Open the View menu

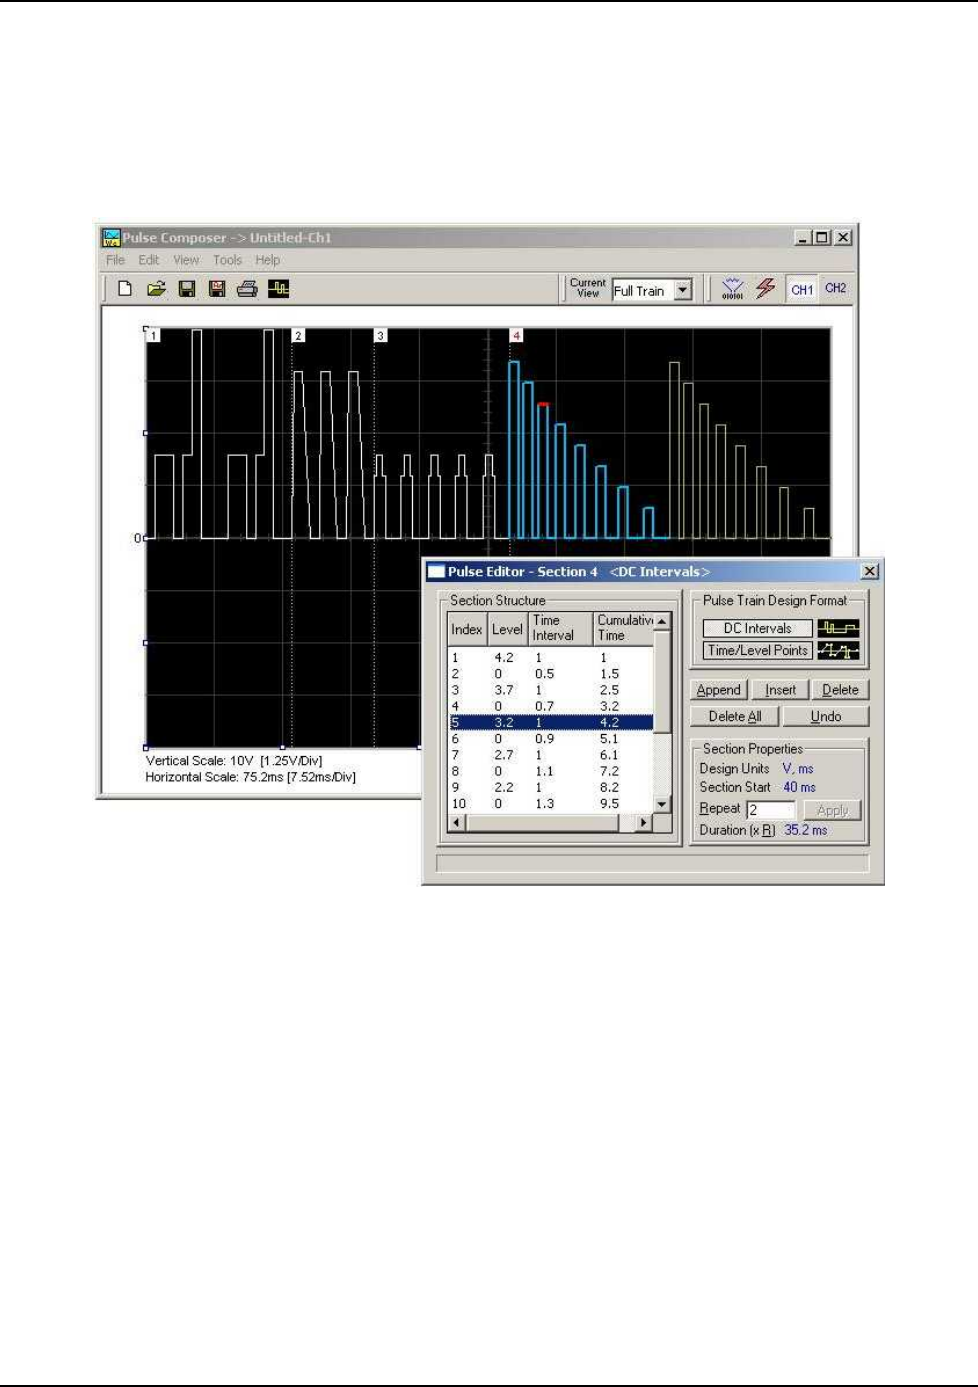click(186, 260)
